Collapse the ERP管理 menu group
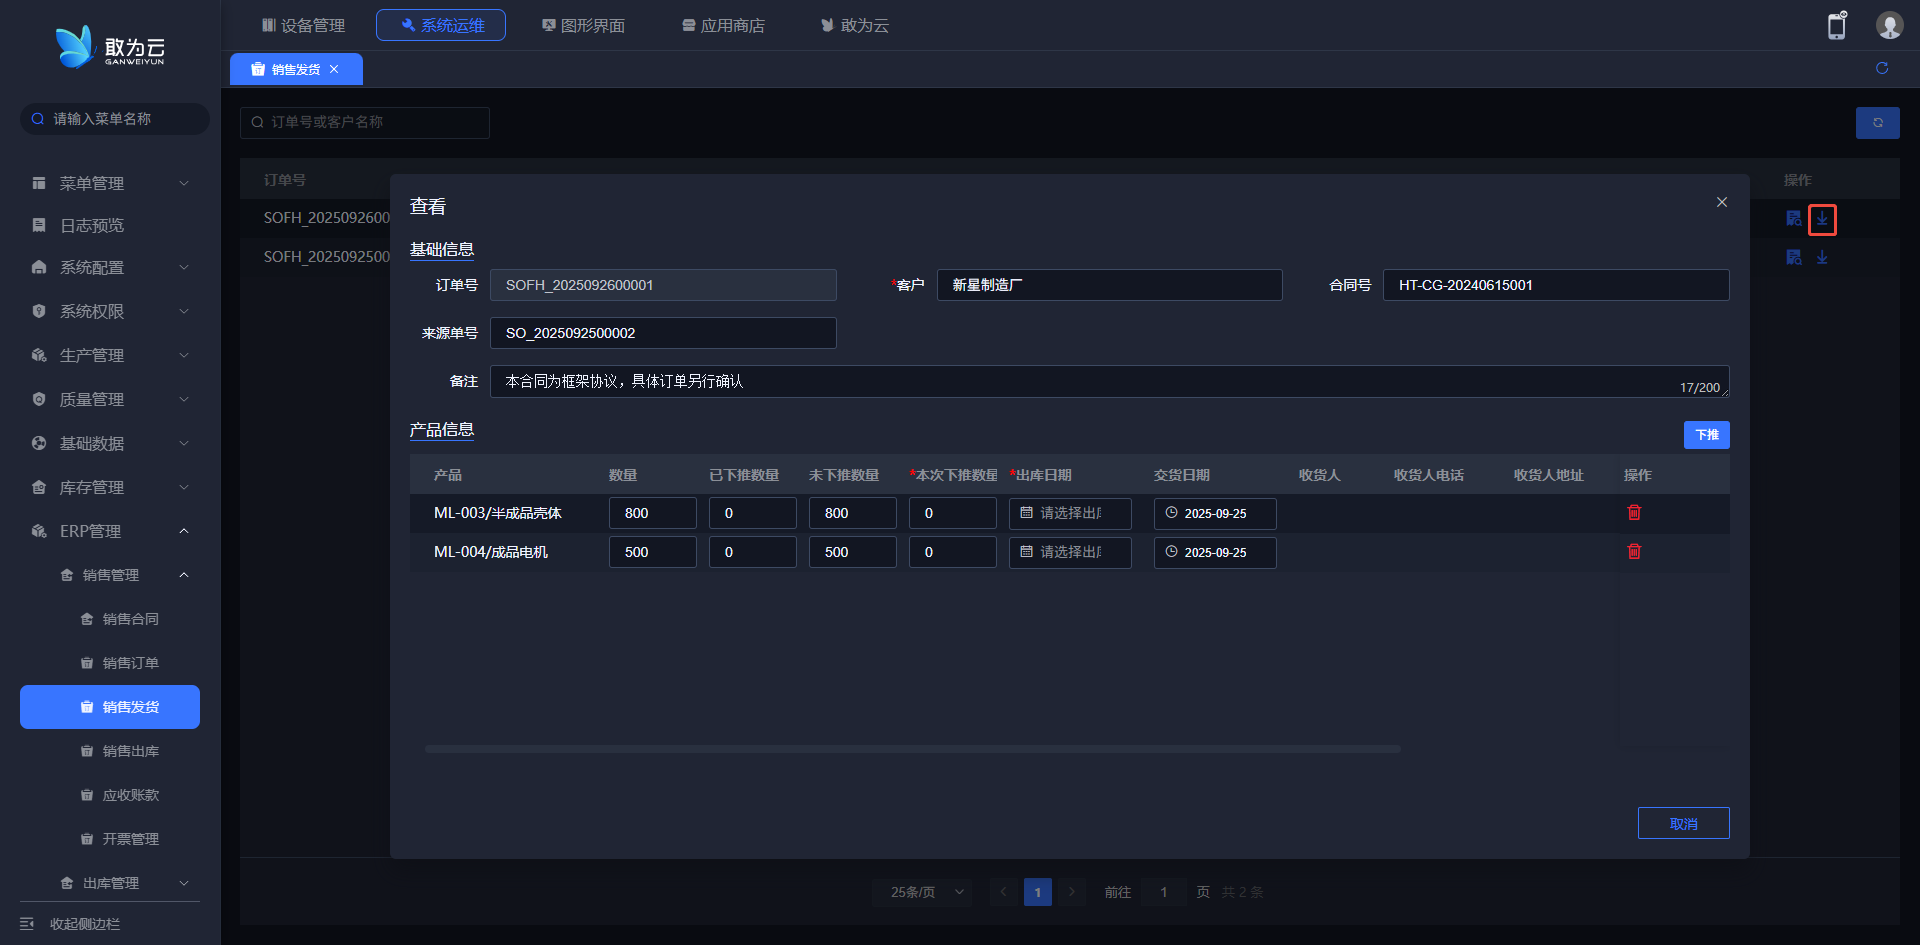This screenshot has width=1920, height=945. pos(110,531)
